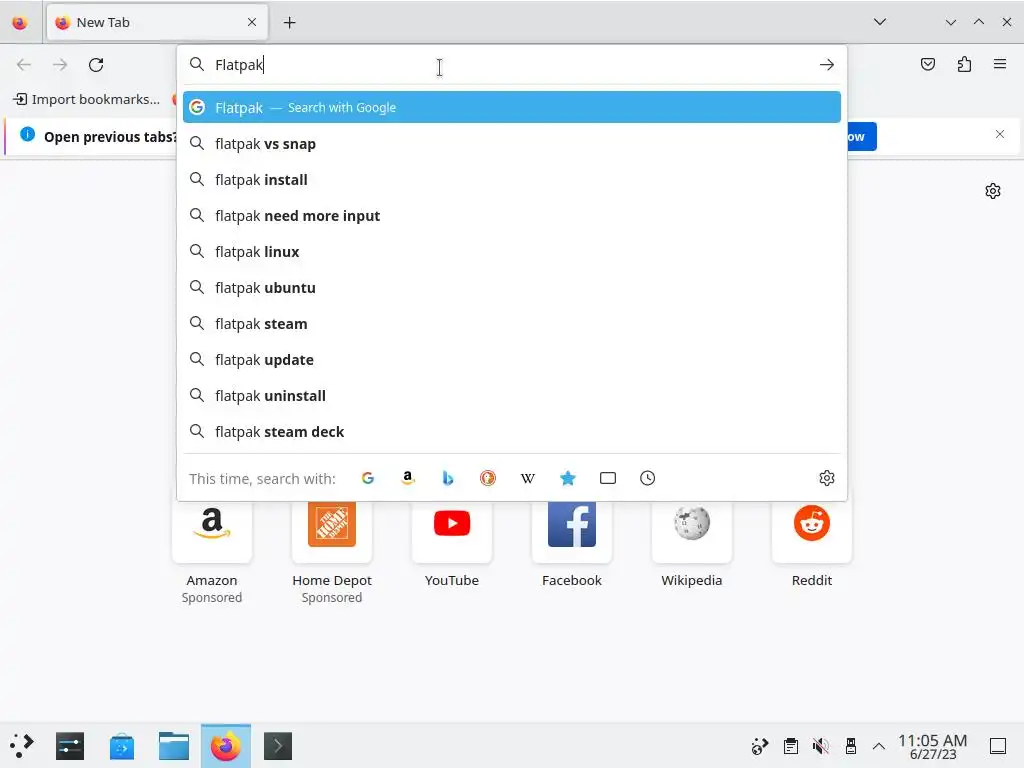Click Import bookmarks in bookmarks toolbar

(87, 99)
